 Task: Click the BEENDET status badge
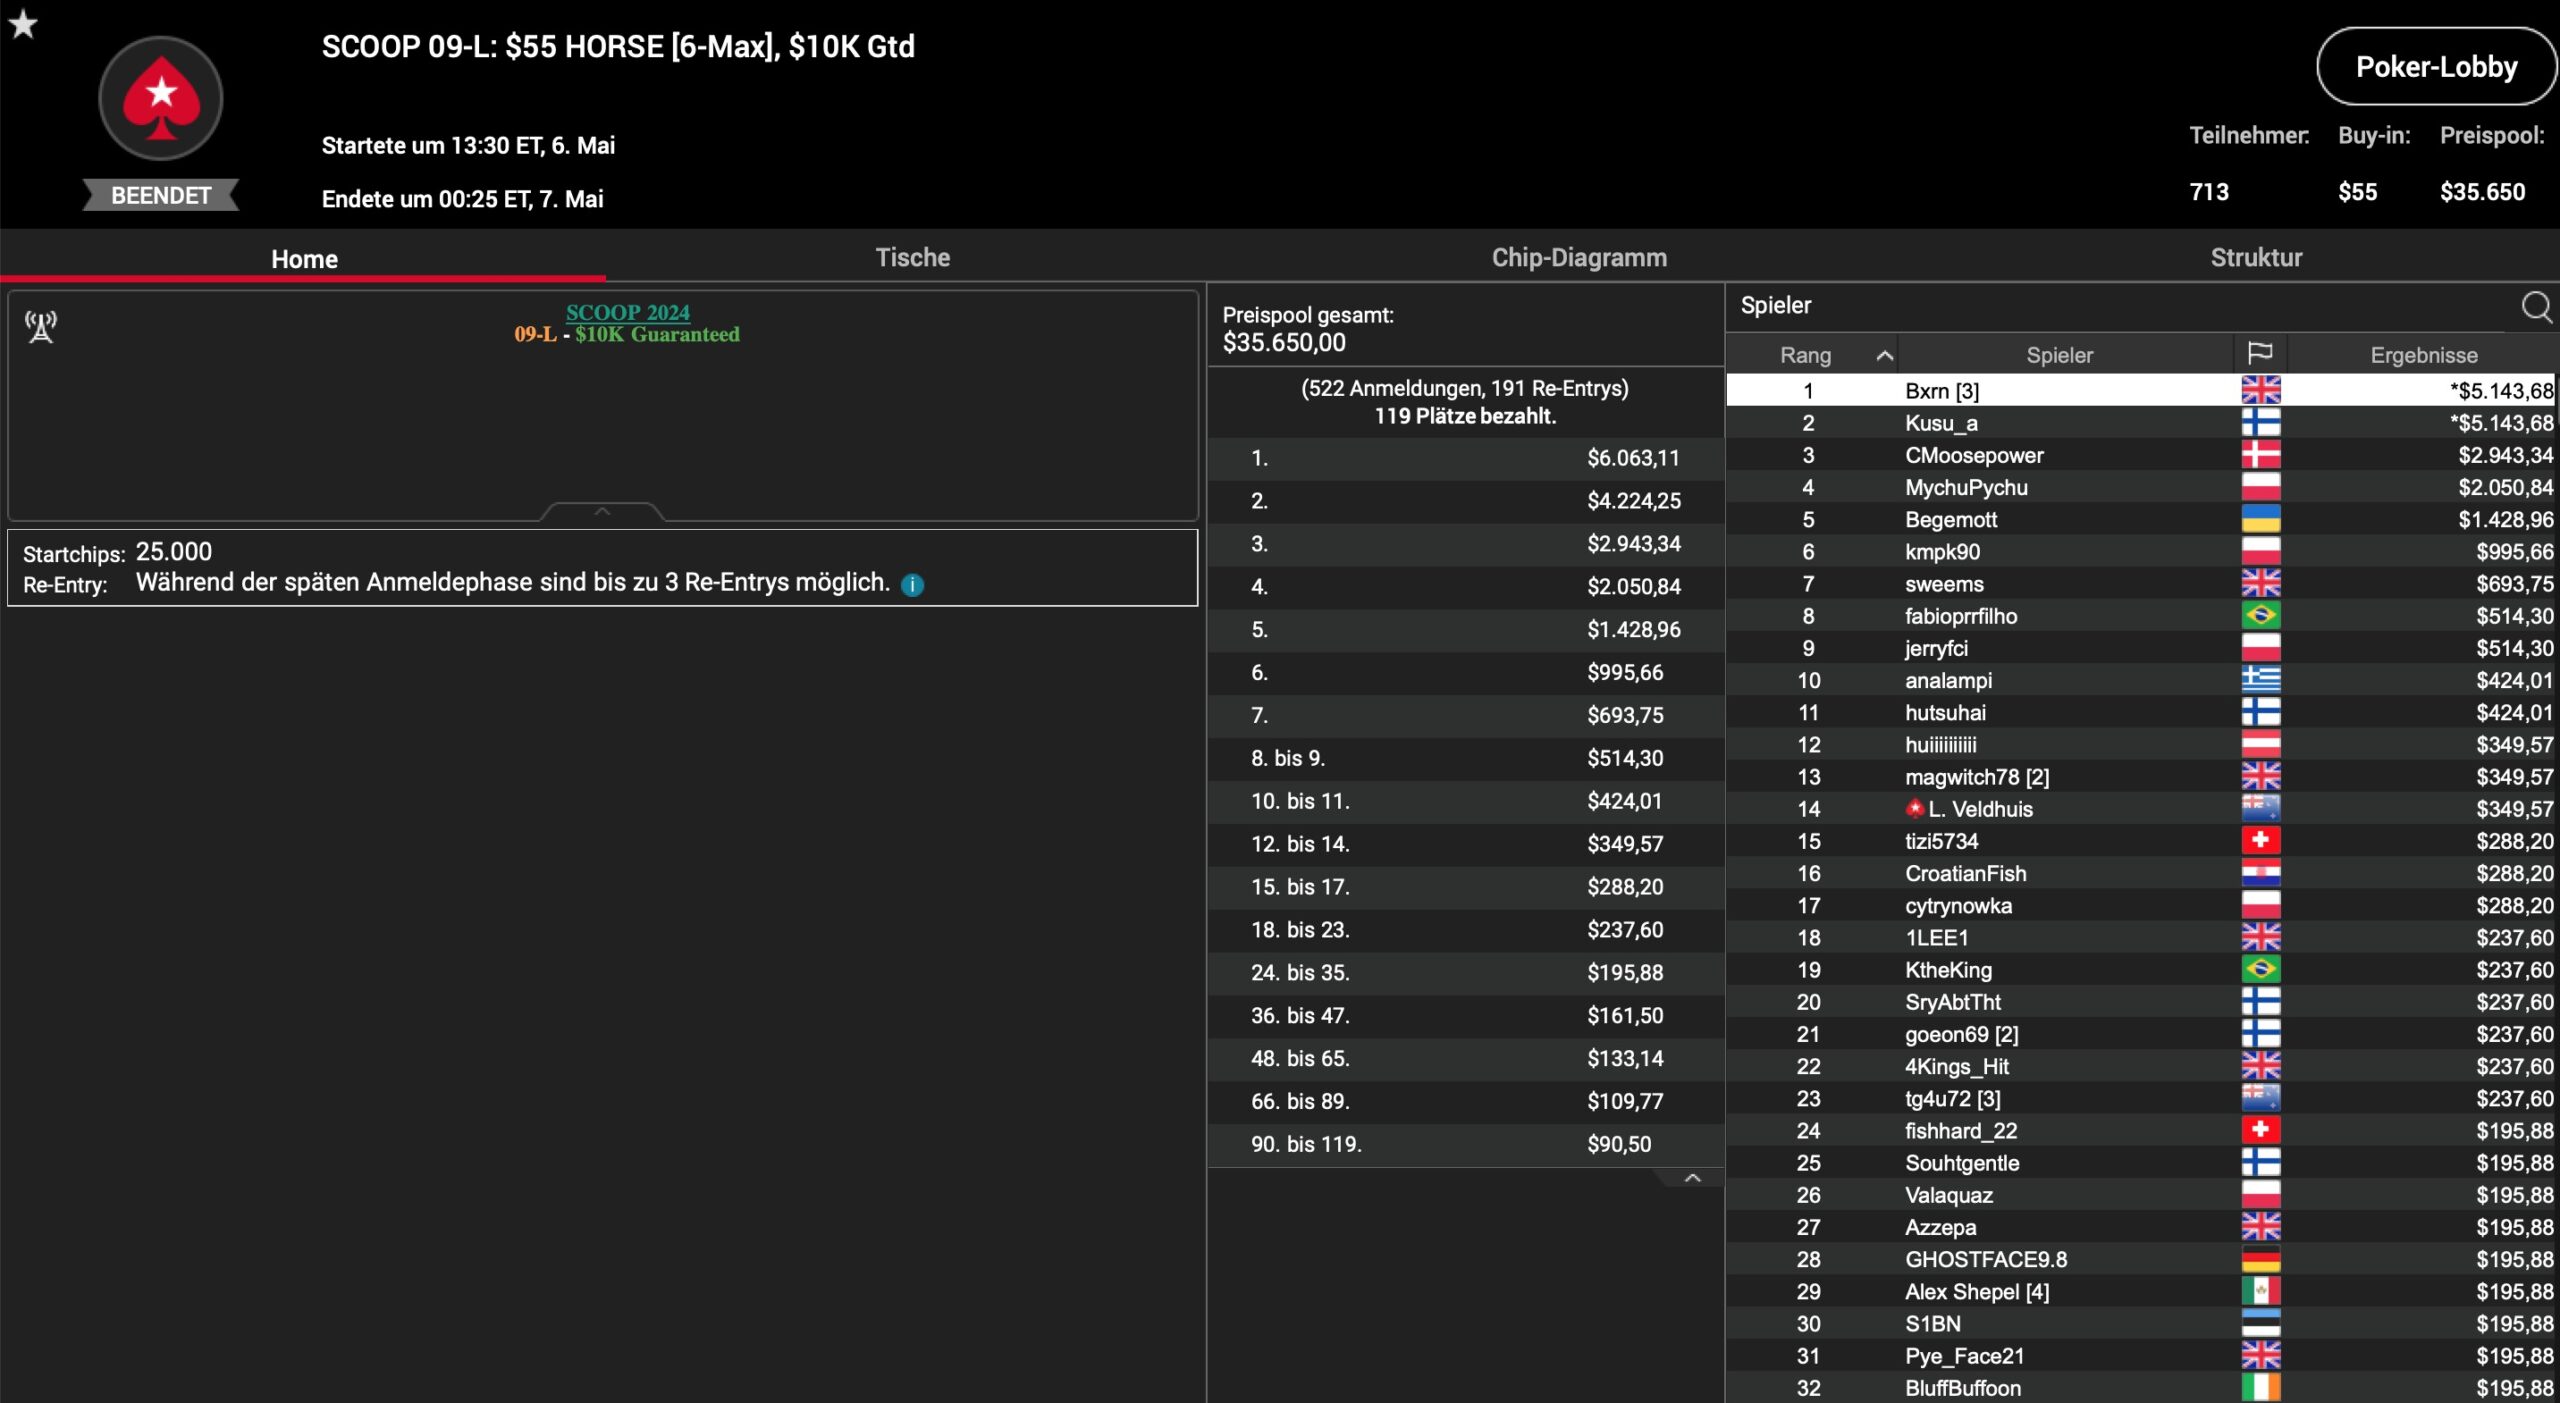click(x=161, y=195)
